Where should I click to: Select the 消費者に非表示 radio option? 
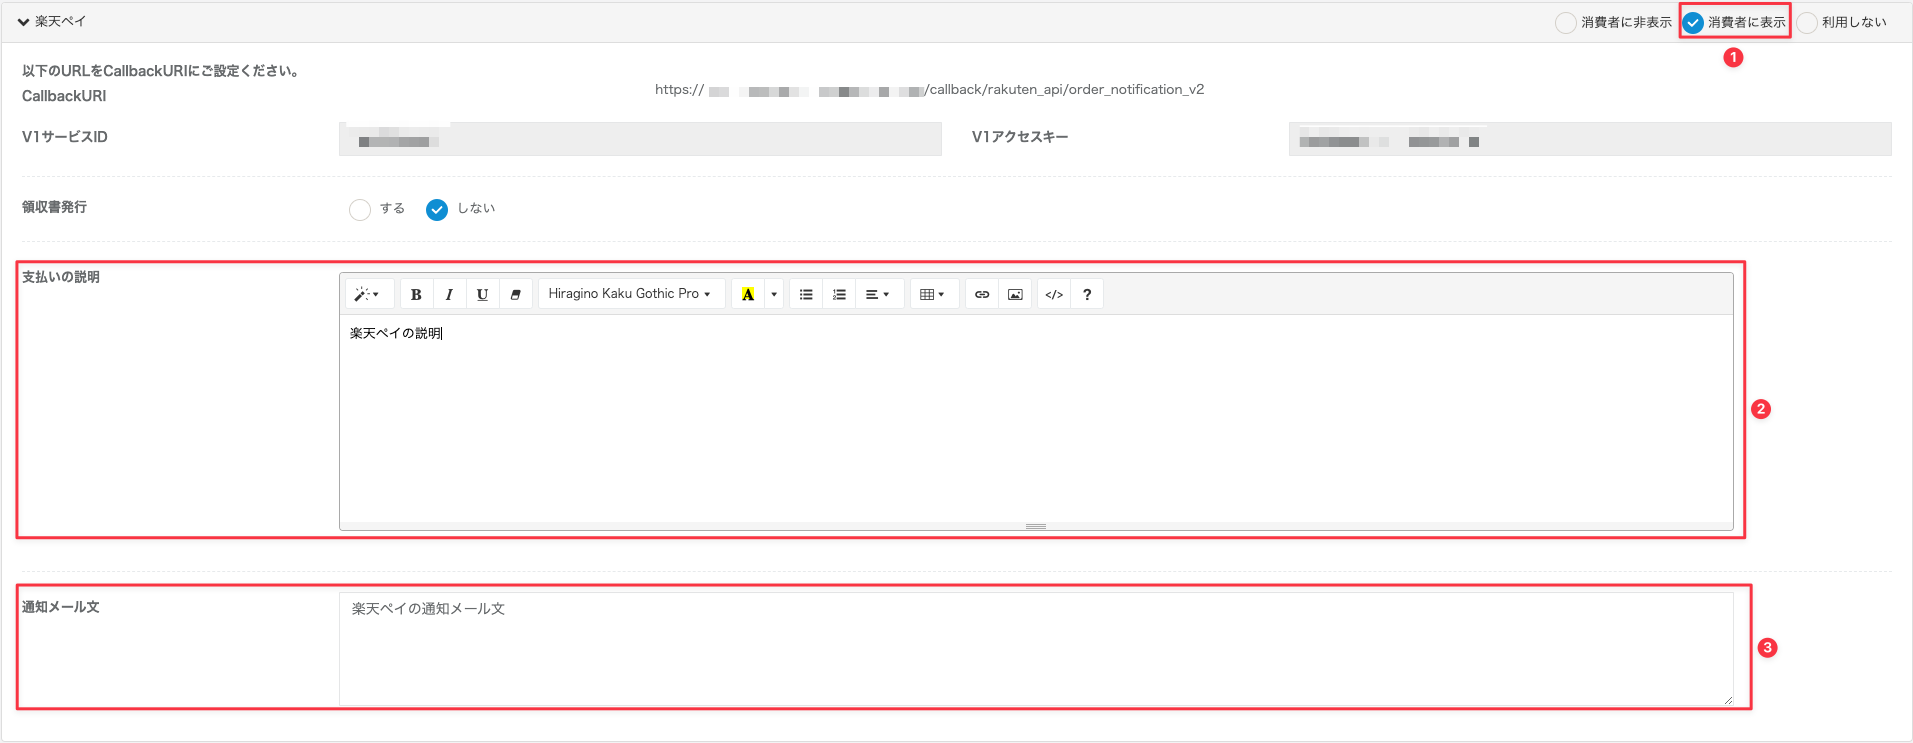[1566, 22]
